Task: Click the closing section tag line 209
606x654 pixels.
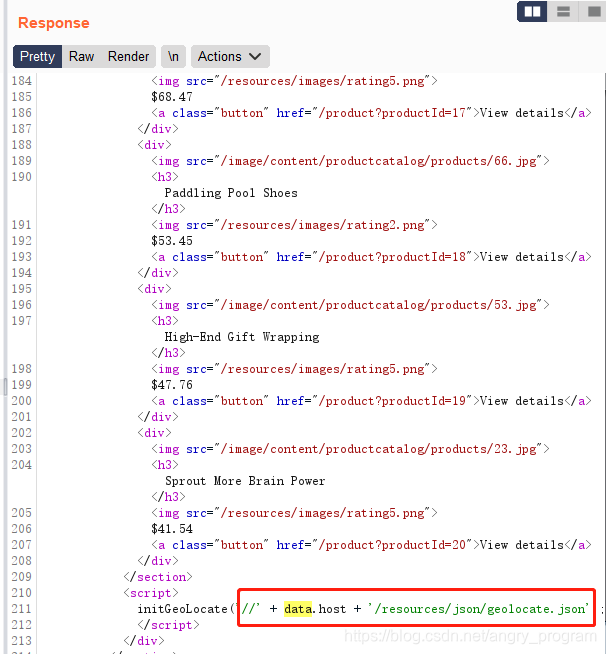Action: pos(158,577)
